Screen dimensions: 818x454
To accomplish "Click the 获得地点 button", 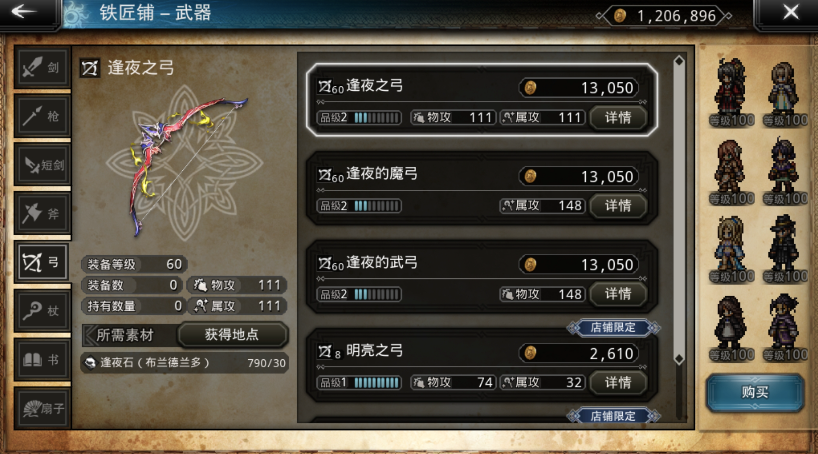I will click(232, 334).
